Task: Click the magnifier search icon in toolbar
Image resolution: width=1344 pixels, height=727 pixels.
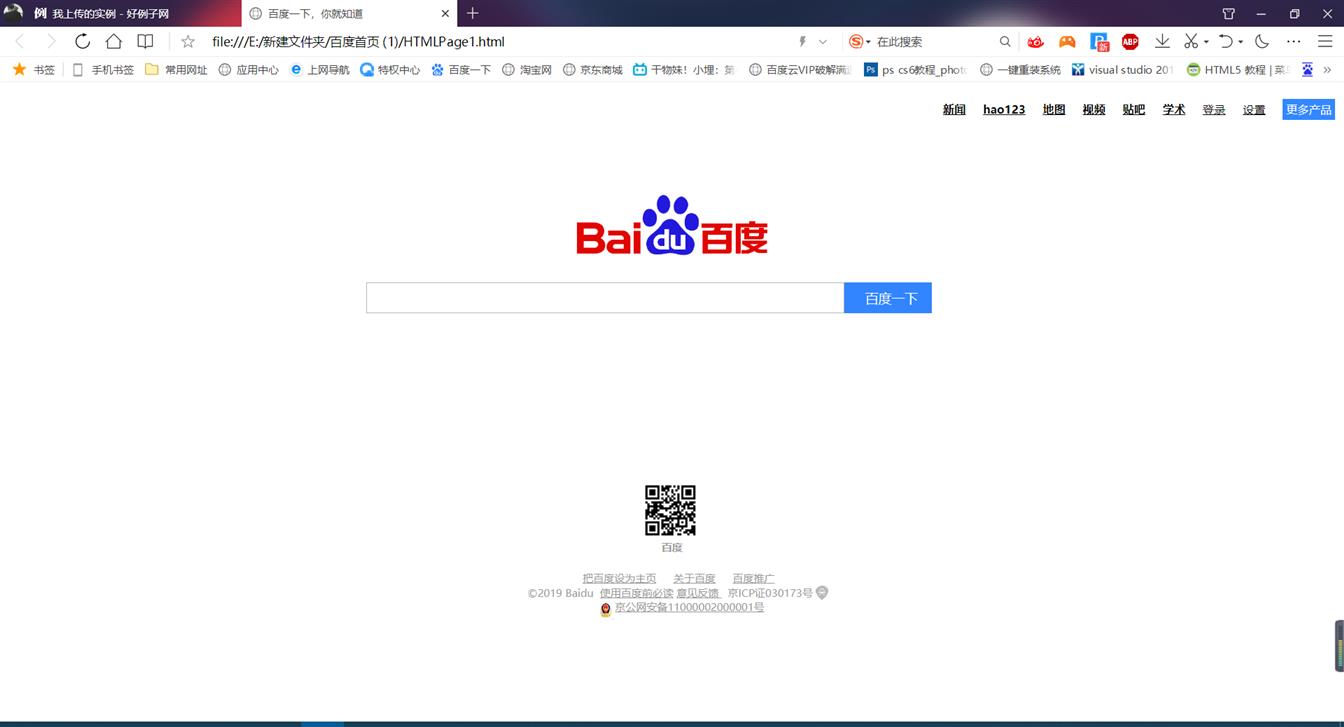Action: point(1005,41)
